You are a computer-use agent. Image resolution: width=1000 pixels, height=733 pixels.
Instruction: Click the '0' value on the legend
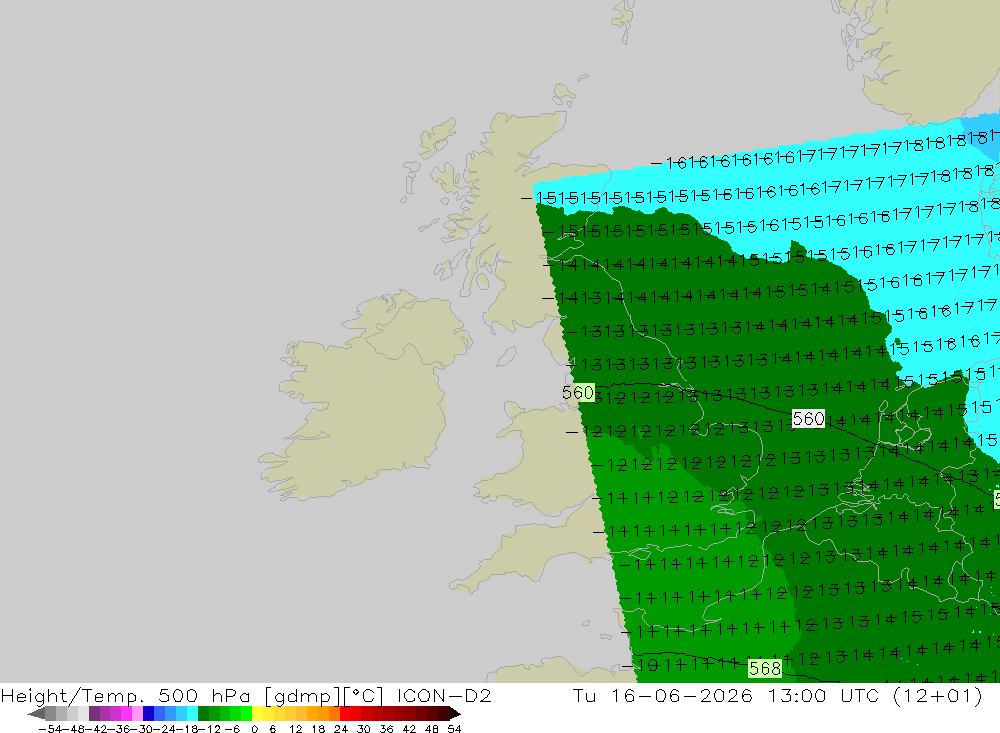pos(254,729)
